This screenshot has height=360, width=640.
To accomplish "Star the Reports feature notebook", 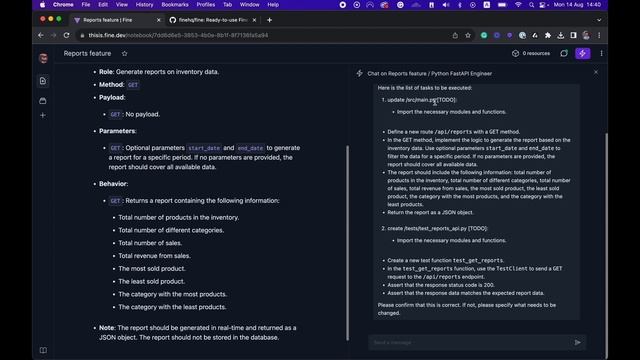I will 124,53.
